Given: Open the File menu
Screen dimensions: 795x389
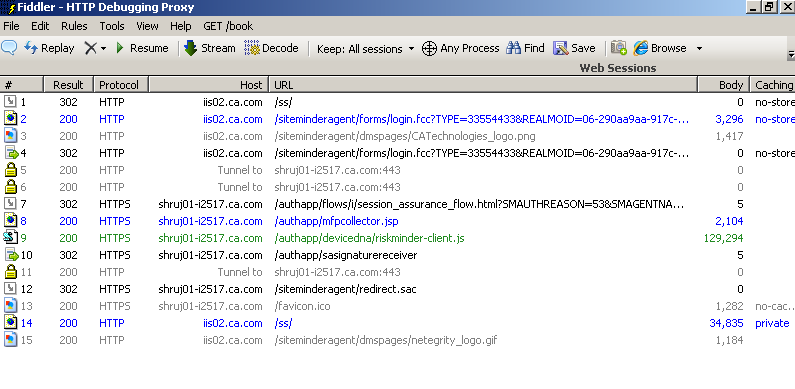Looking at the screenshot, I should (11, 26).
